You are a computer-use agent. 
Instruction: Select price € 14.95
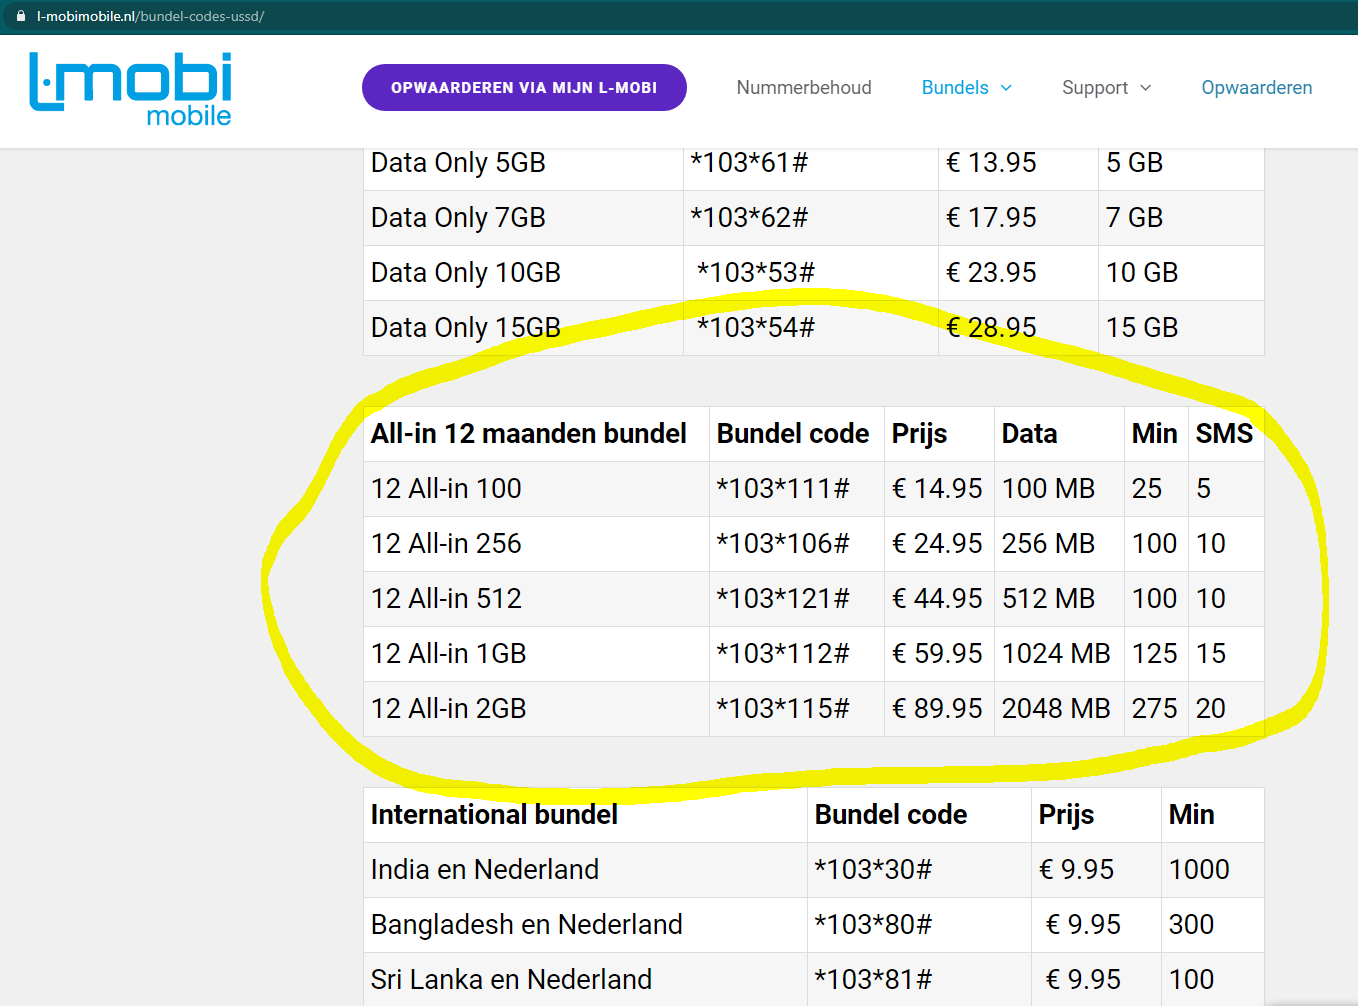pyautogui.click(x=937, y=489)
